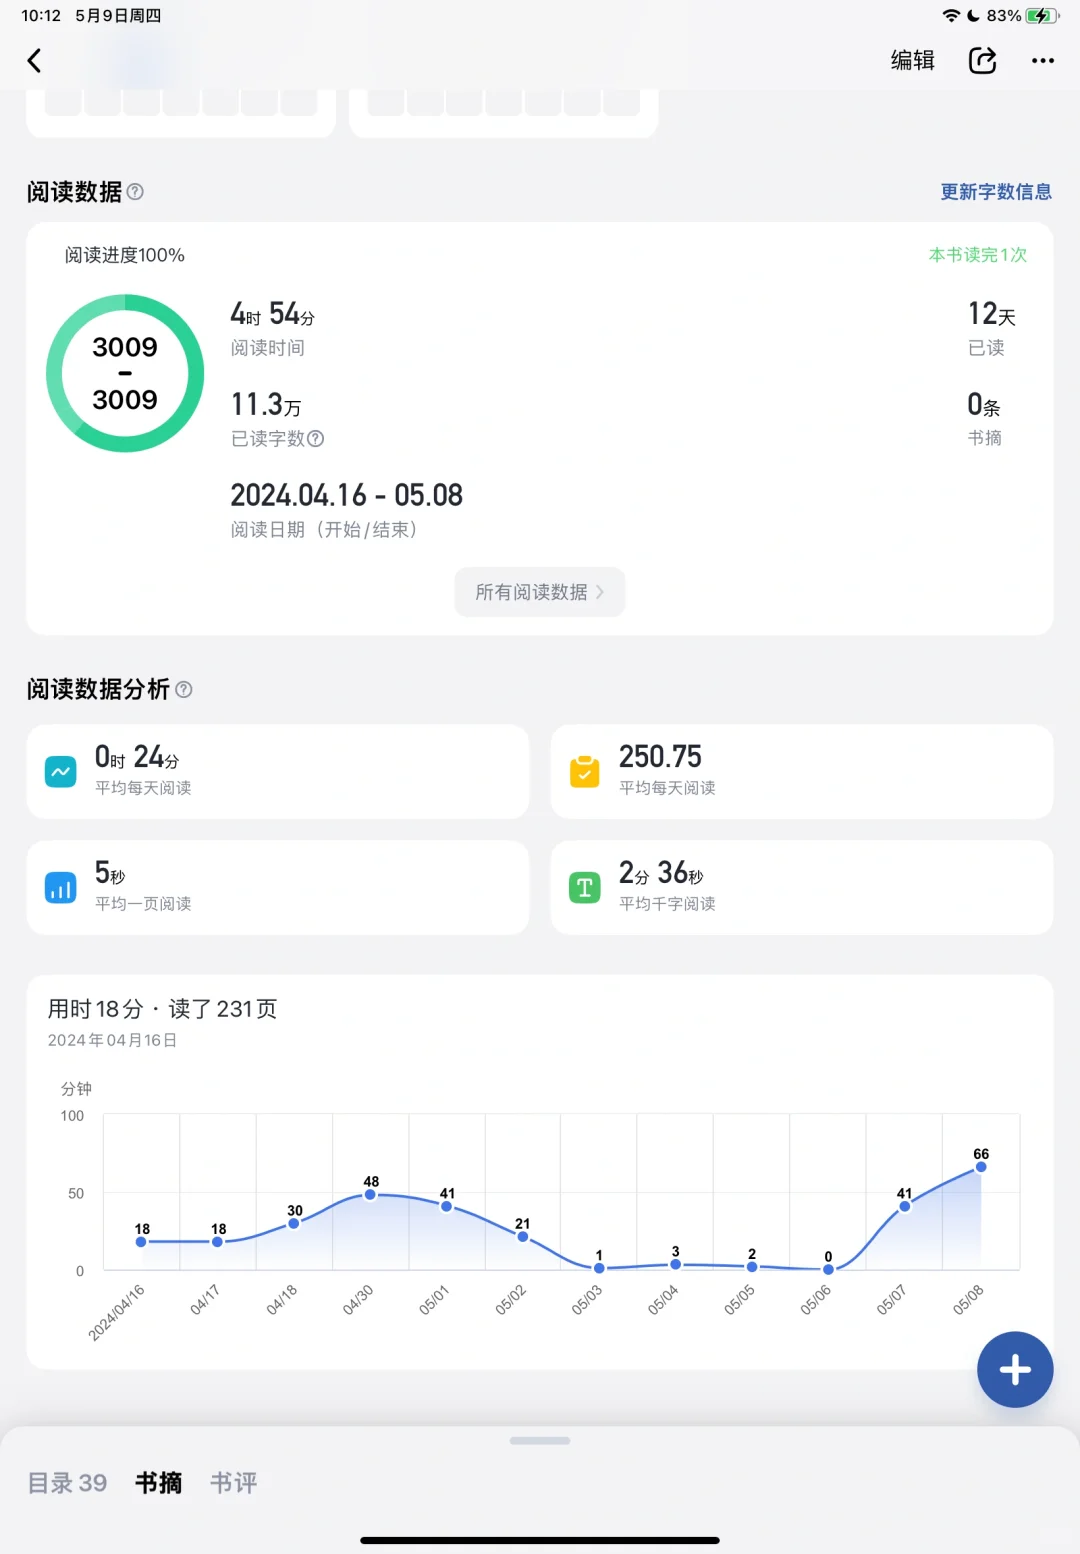Open the share icon
Screen dimensions: 1080x1554
pyautogui.click(x=982, y=61)
